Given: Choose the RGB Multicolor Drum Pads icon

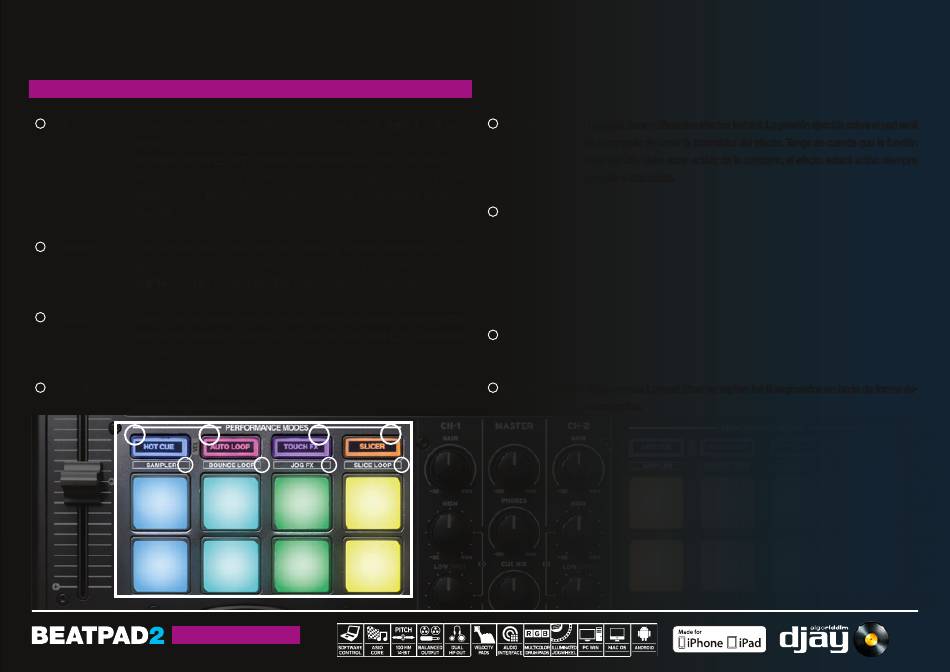Looking at the screenshot, I should click(x=537, y=640).
